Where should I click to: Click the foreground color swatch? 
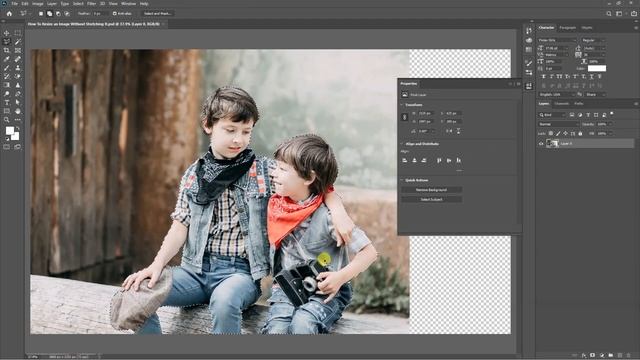[x=9, y=131]
